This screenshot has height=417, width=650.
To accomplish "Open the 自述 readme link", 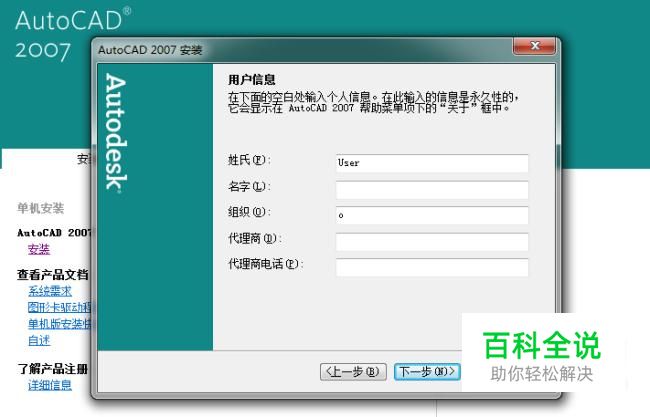I will point(39,340).
